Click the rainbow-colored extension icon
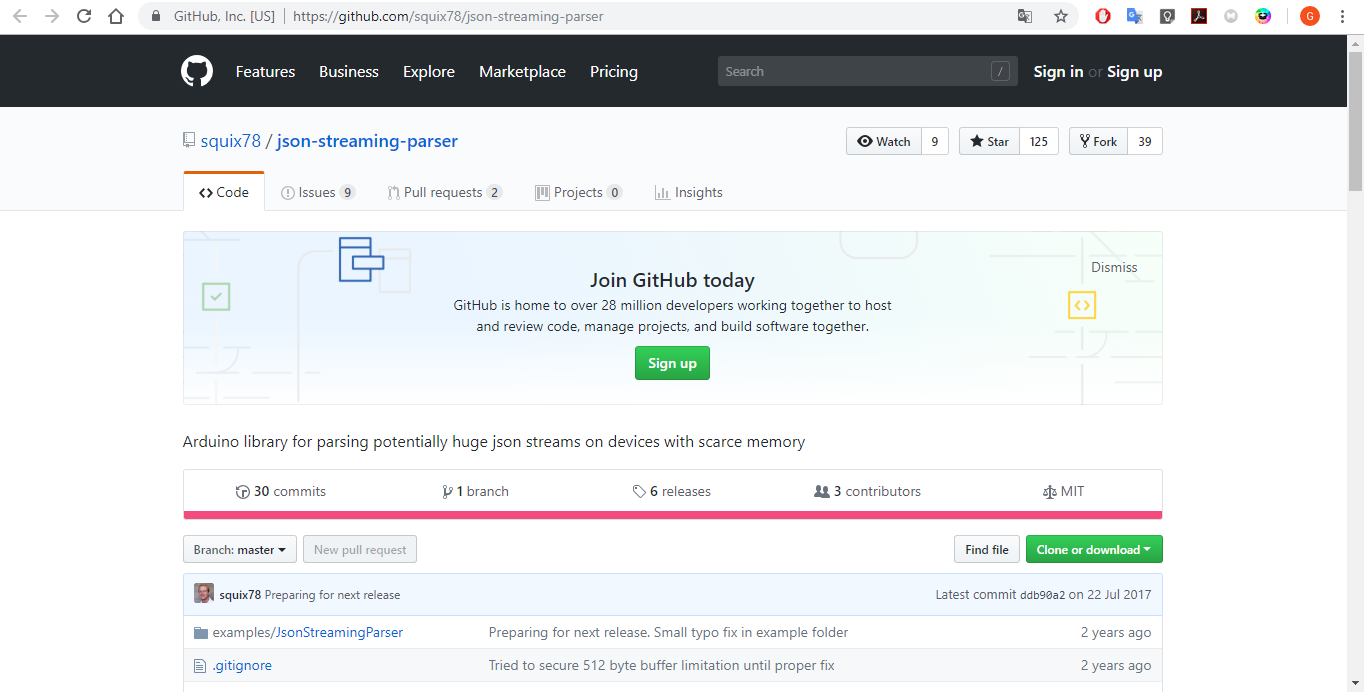This screenshot has height=694, width=1368. pyautogui.click(x=1263, y=16)
